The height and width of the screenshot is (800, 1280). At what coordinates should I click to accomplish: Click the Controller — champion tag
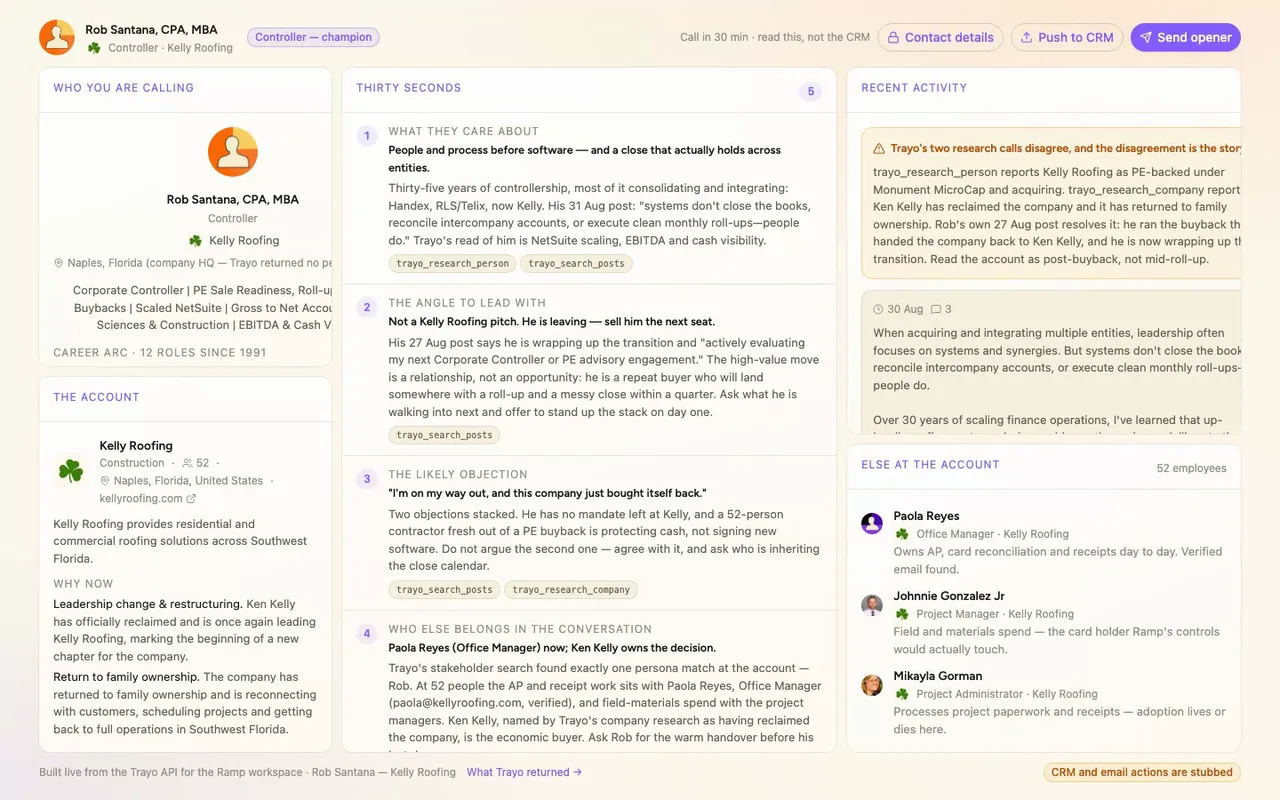pyautogui.click(x=313, y=37)
